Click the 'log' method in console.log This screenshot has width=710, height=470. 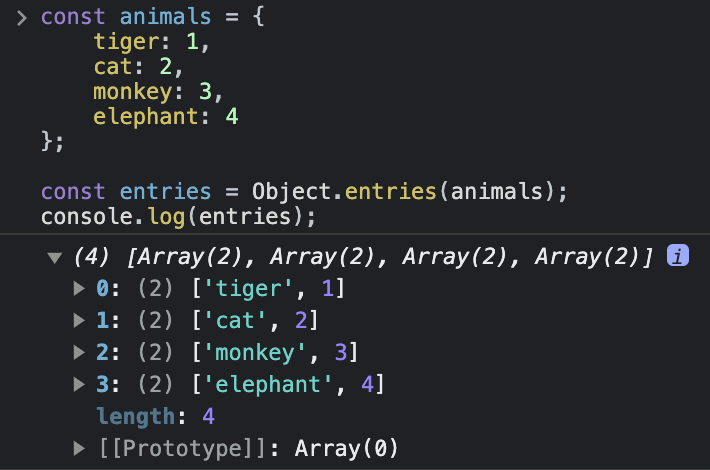click(x=167, y=217)
